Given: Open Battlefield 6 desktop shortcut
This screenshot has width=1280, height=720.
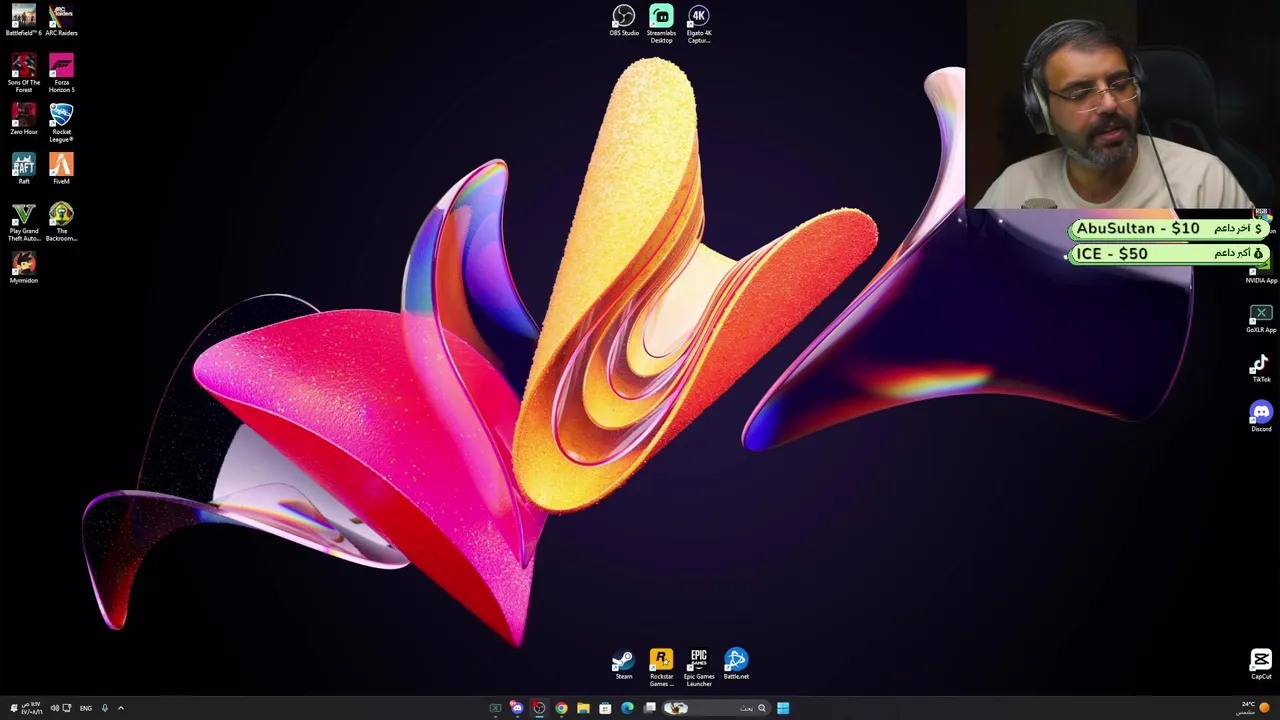Looking at the screenshot, I should pyautogui.click(x=23, y=21).
